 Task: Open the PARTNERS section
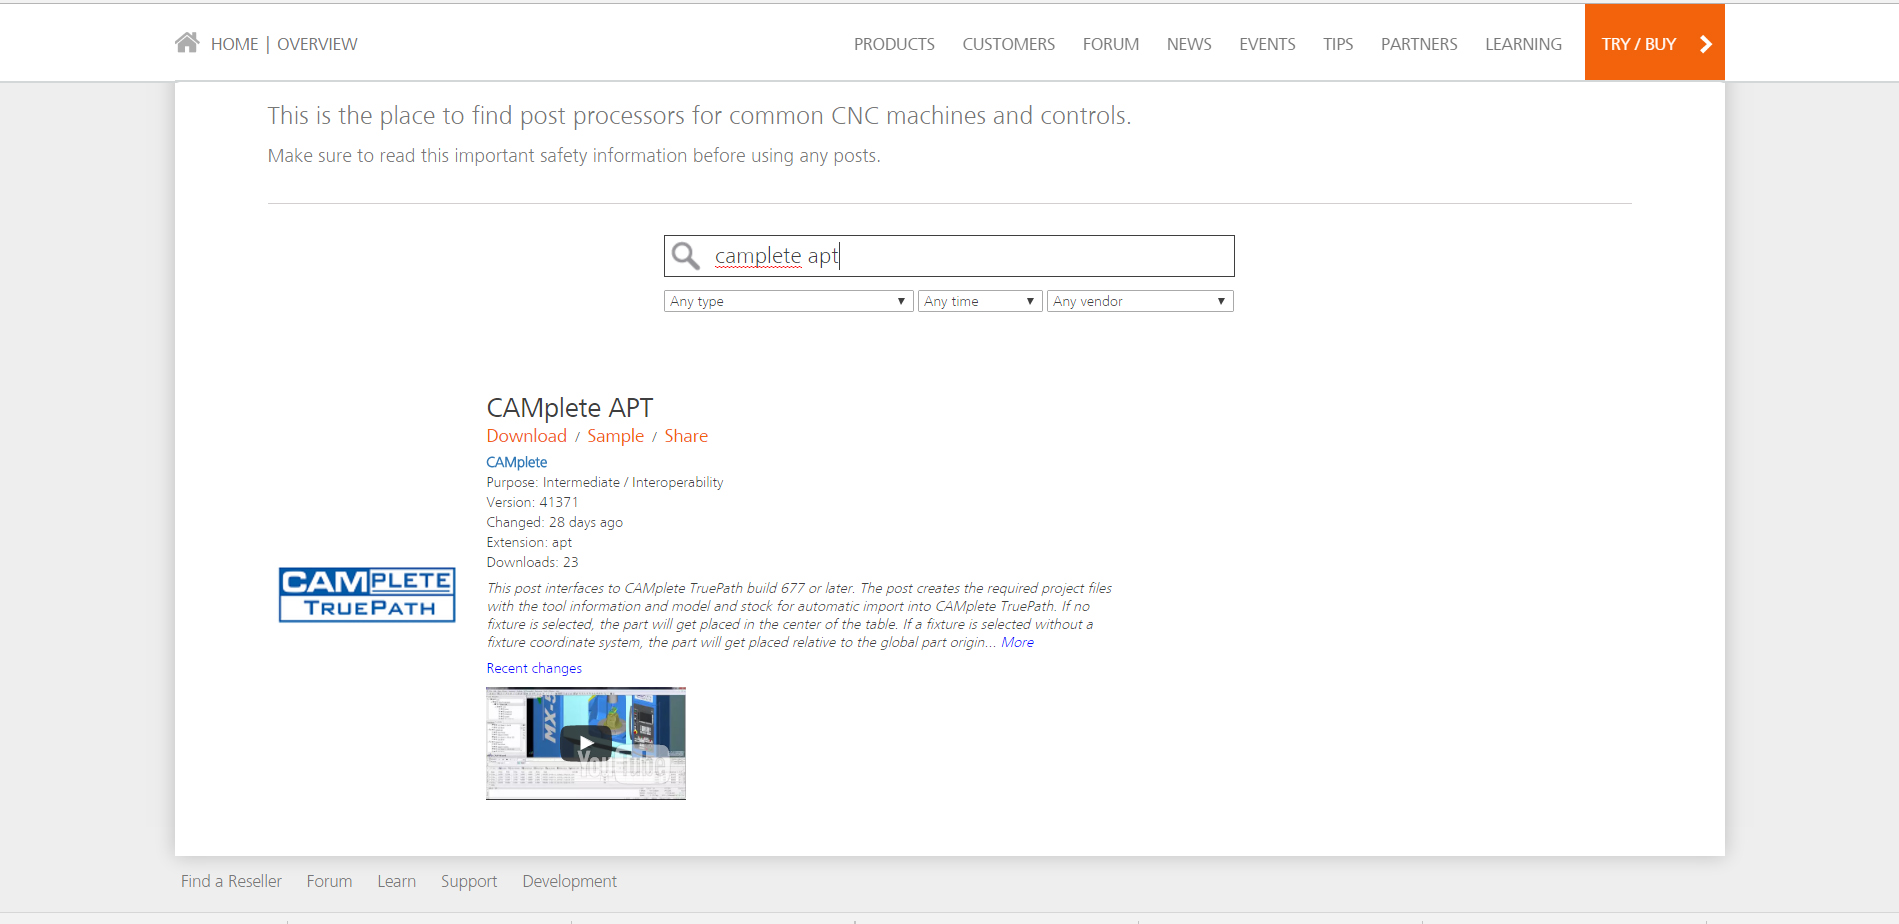point(1419,44)
